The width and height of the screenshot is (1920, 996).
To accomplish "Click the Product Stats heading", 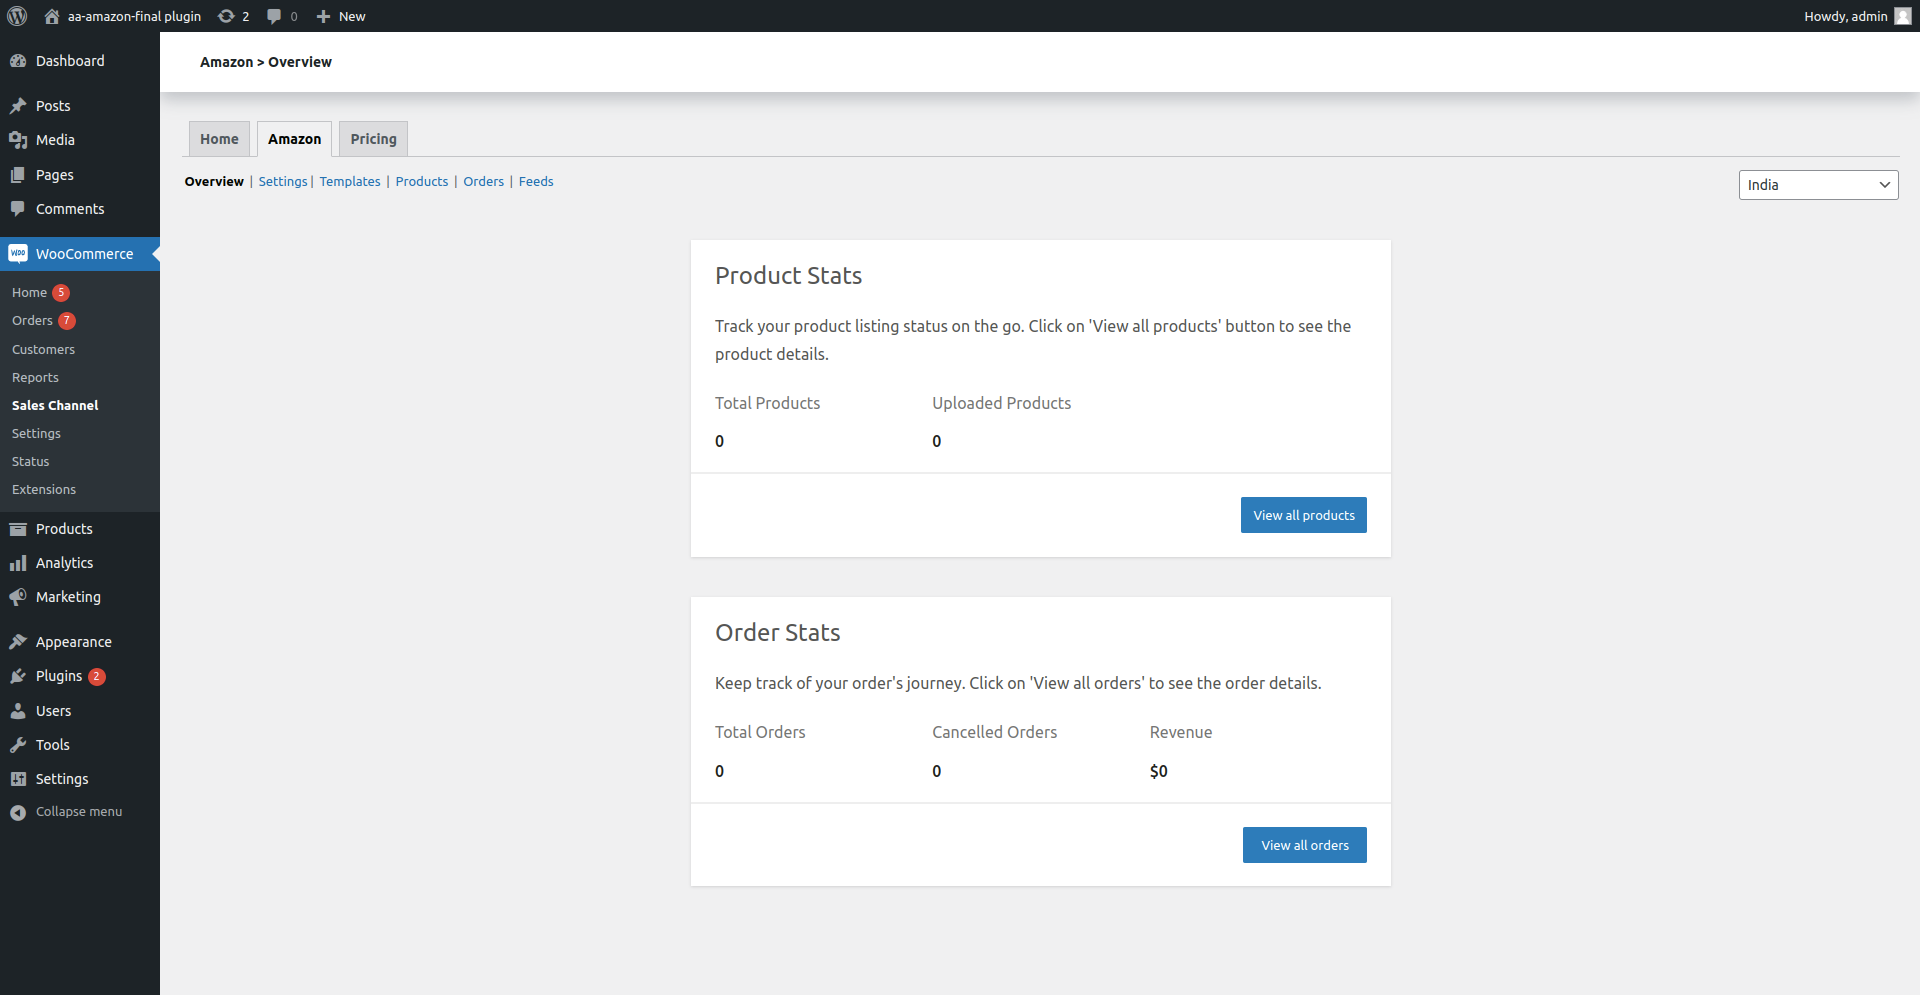I will [788, 276].
